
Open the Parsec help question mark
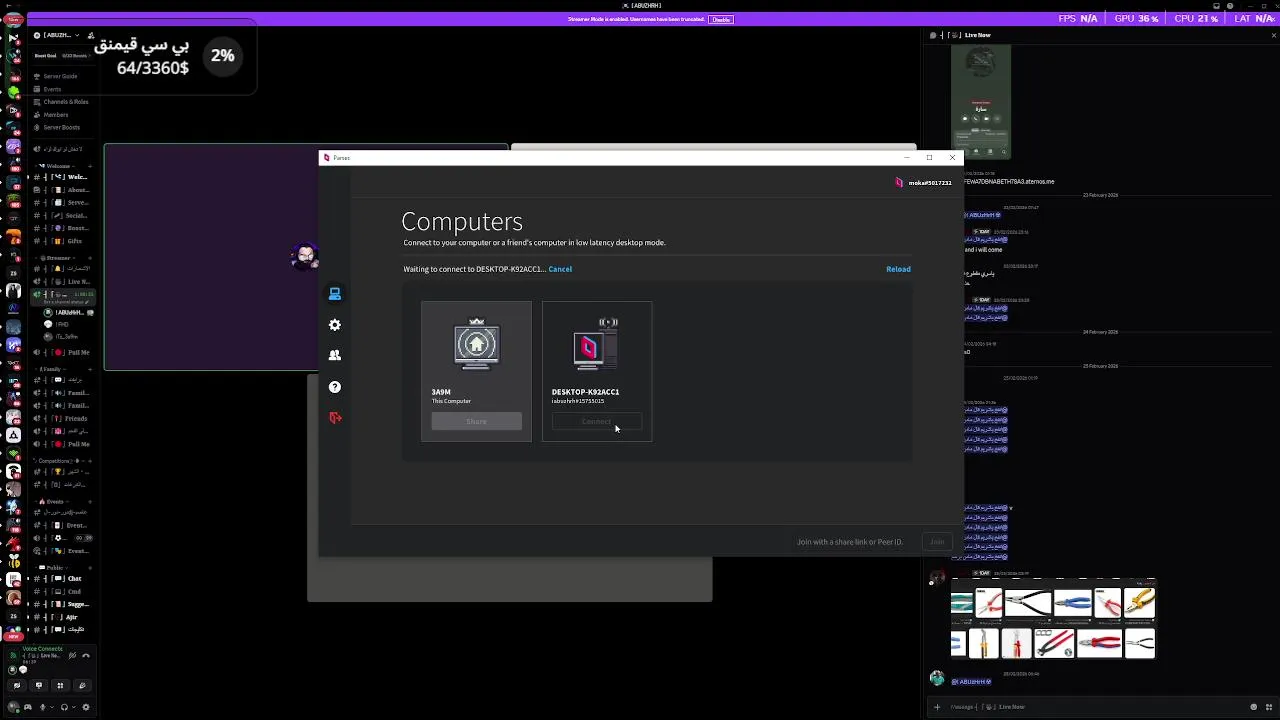[x=335, y=387]
